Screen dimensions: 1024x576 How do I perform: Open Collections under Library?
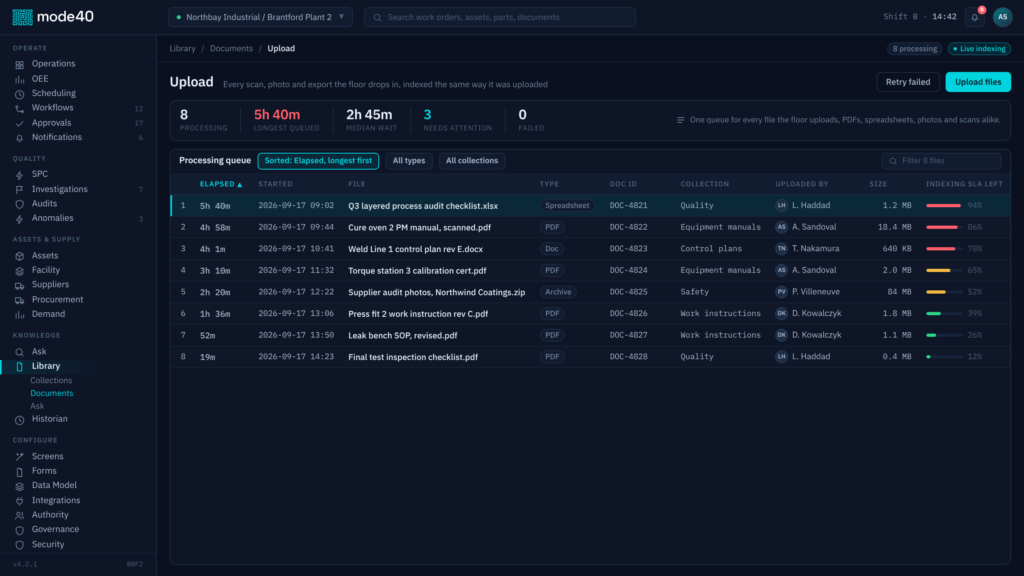click(x=51, y=380)
